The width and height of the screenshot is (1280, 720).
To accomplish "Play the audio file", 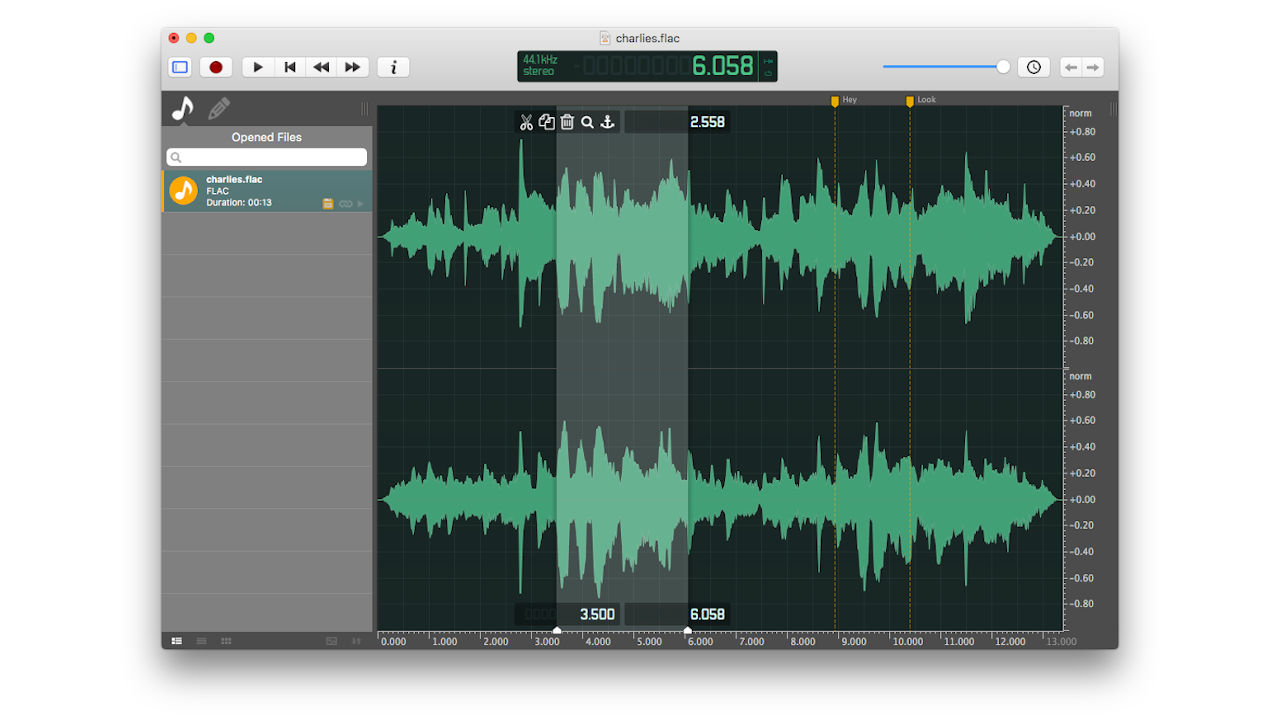I will (258, 67).
